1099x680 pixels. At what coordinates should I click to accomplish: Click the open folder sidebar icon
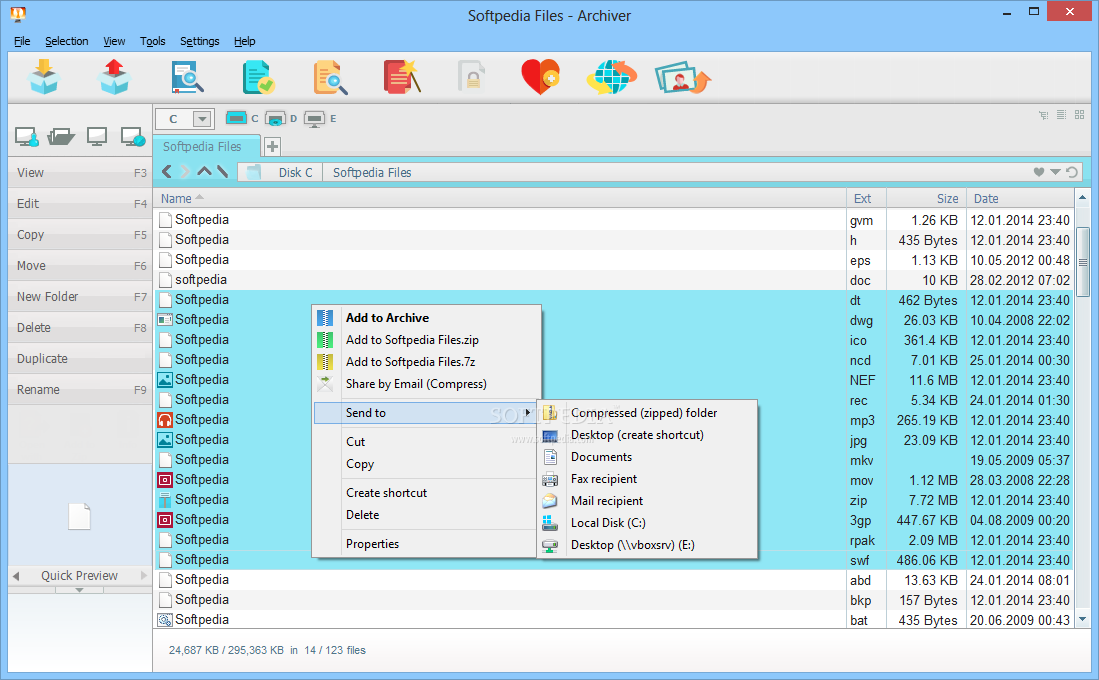point(61,137)
